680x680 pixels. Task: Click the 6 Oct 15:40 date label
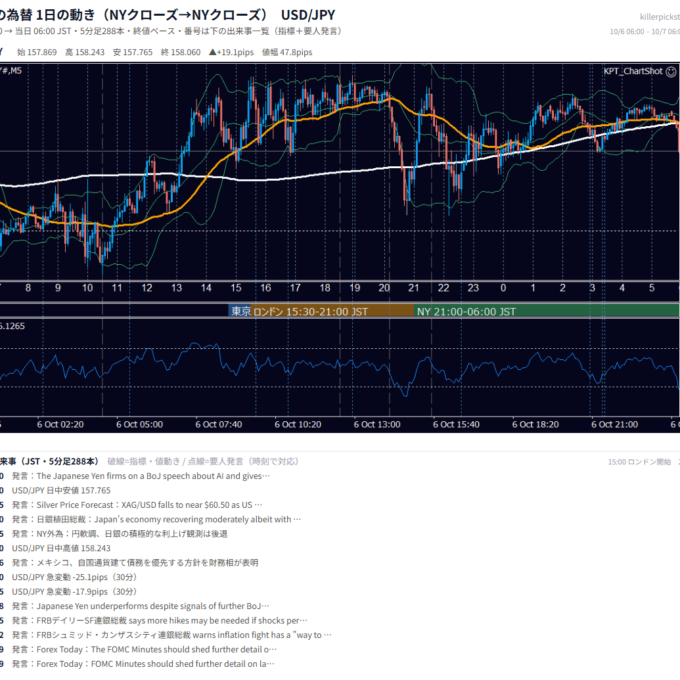pyautogui.click(x=456, y=425)
